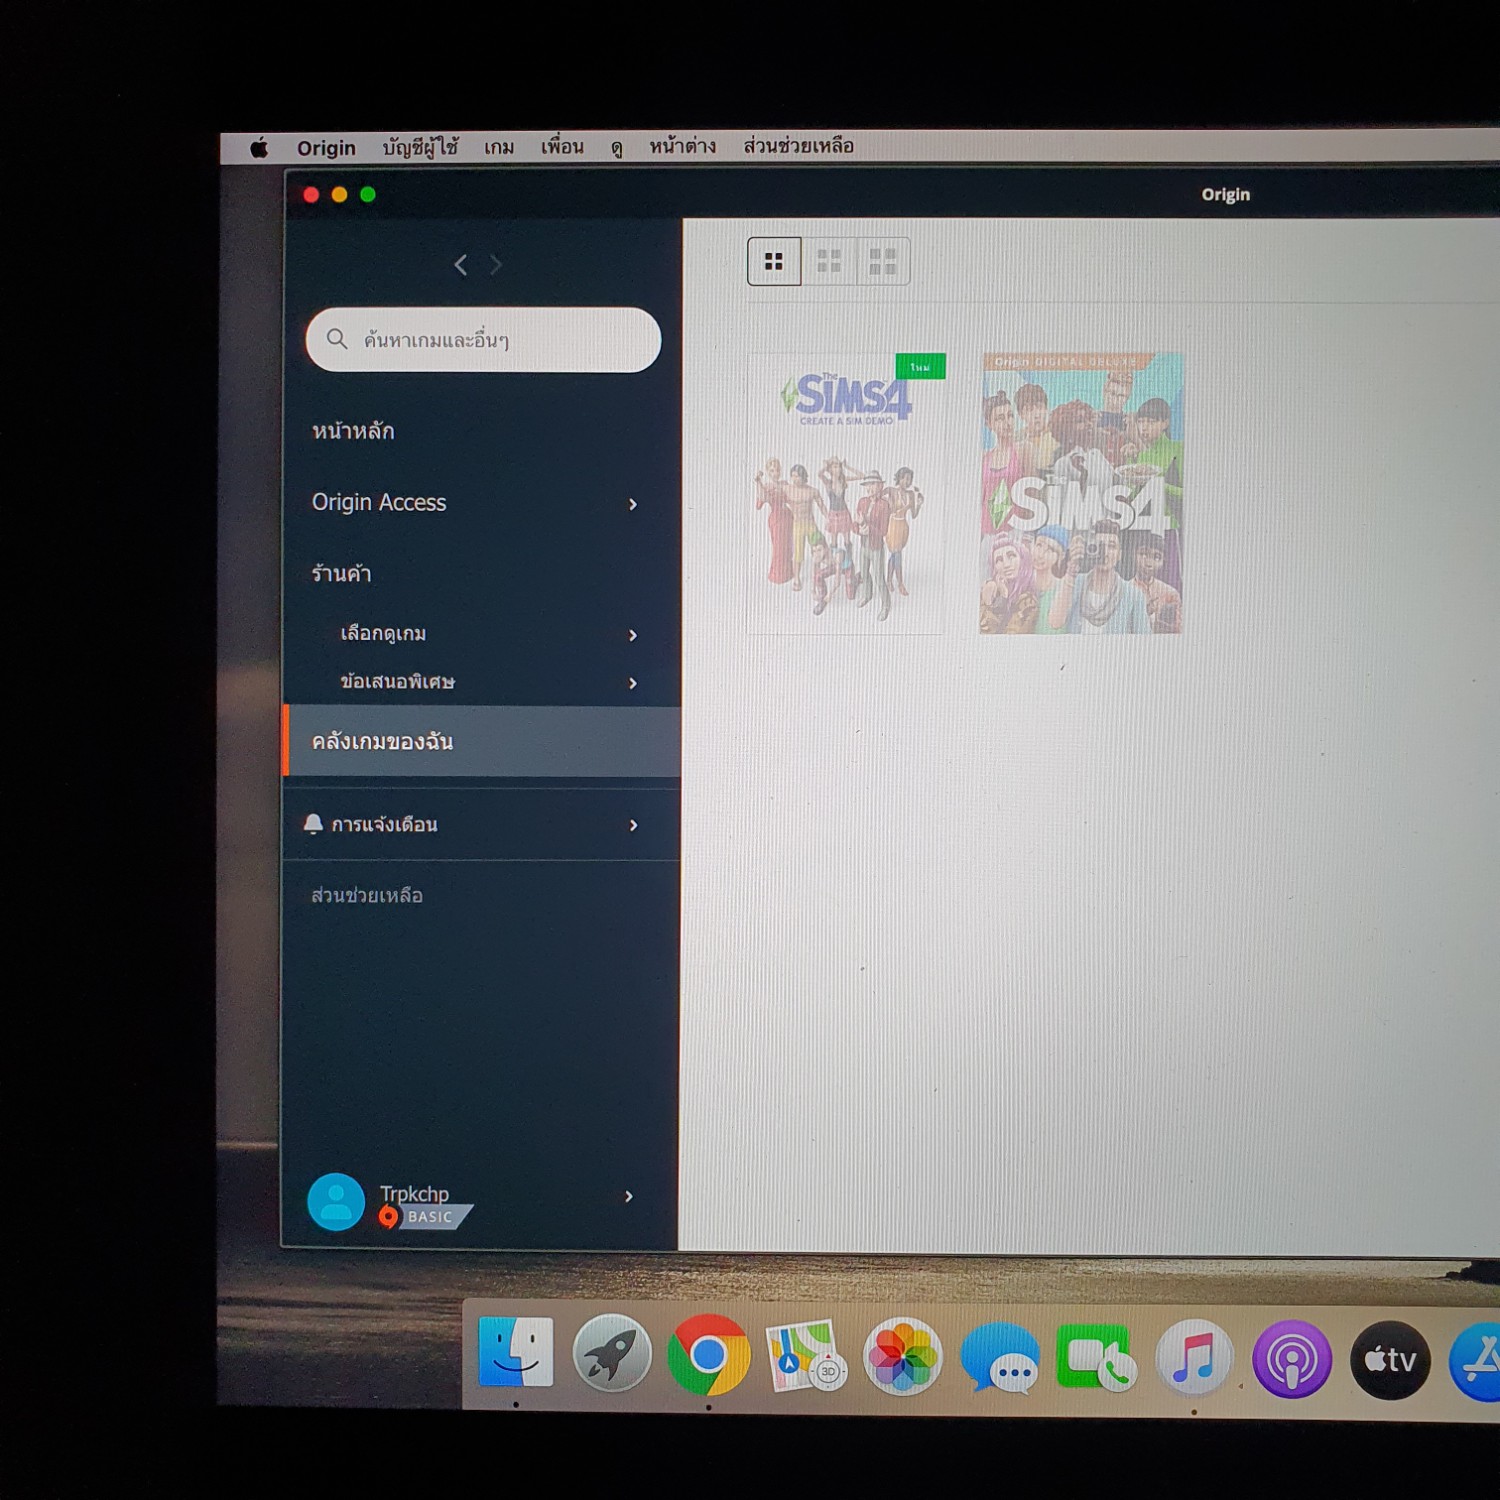
Task: Open Apple TV in the Dock
Action: coord(1390,1360)
